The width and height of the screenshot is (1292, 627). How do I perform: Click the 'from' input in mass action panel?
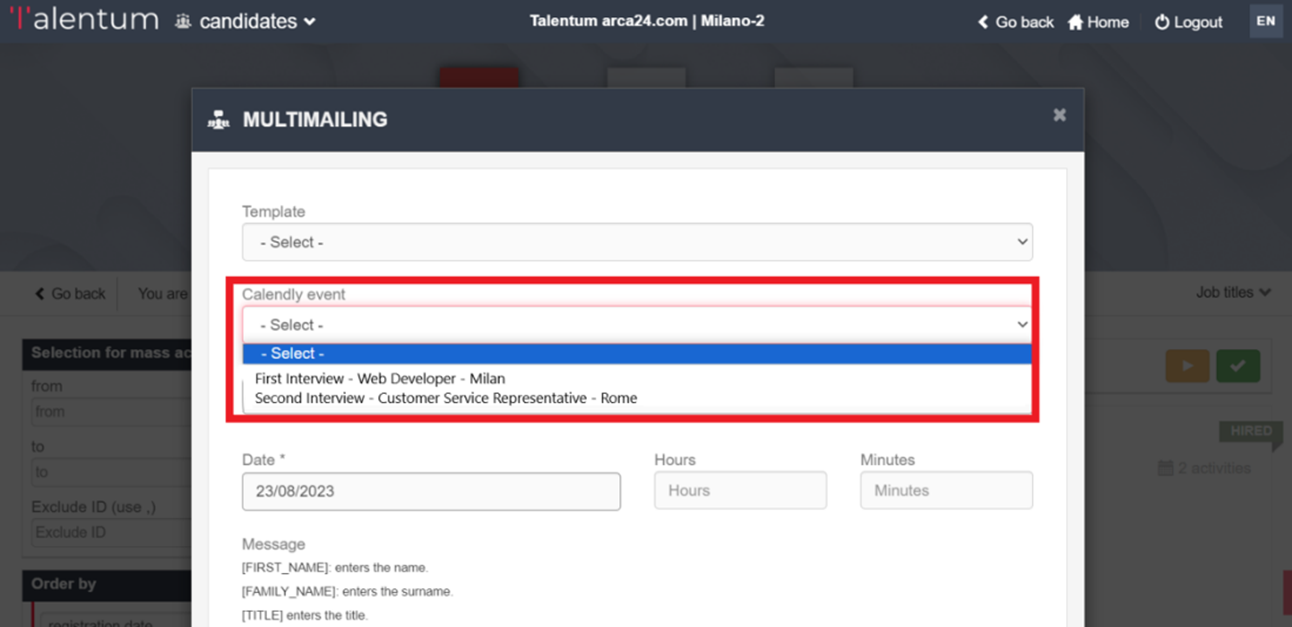click(x=110, y=411)
